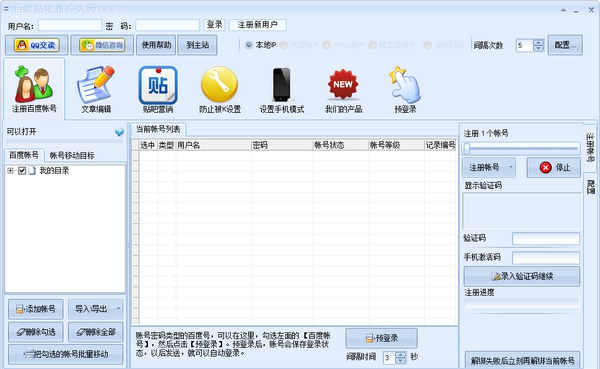600x369 pixels.
Task: Focus the 手机激活码 input field
Action: coord(546,257)
